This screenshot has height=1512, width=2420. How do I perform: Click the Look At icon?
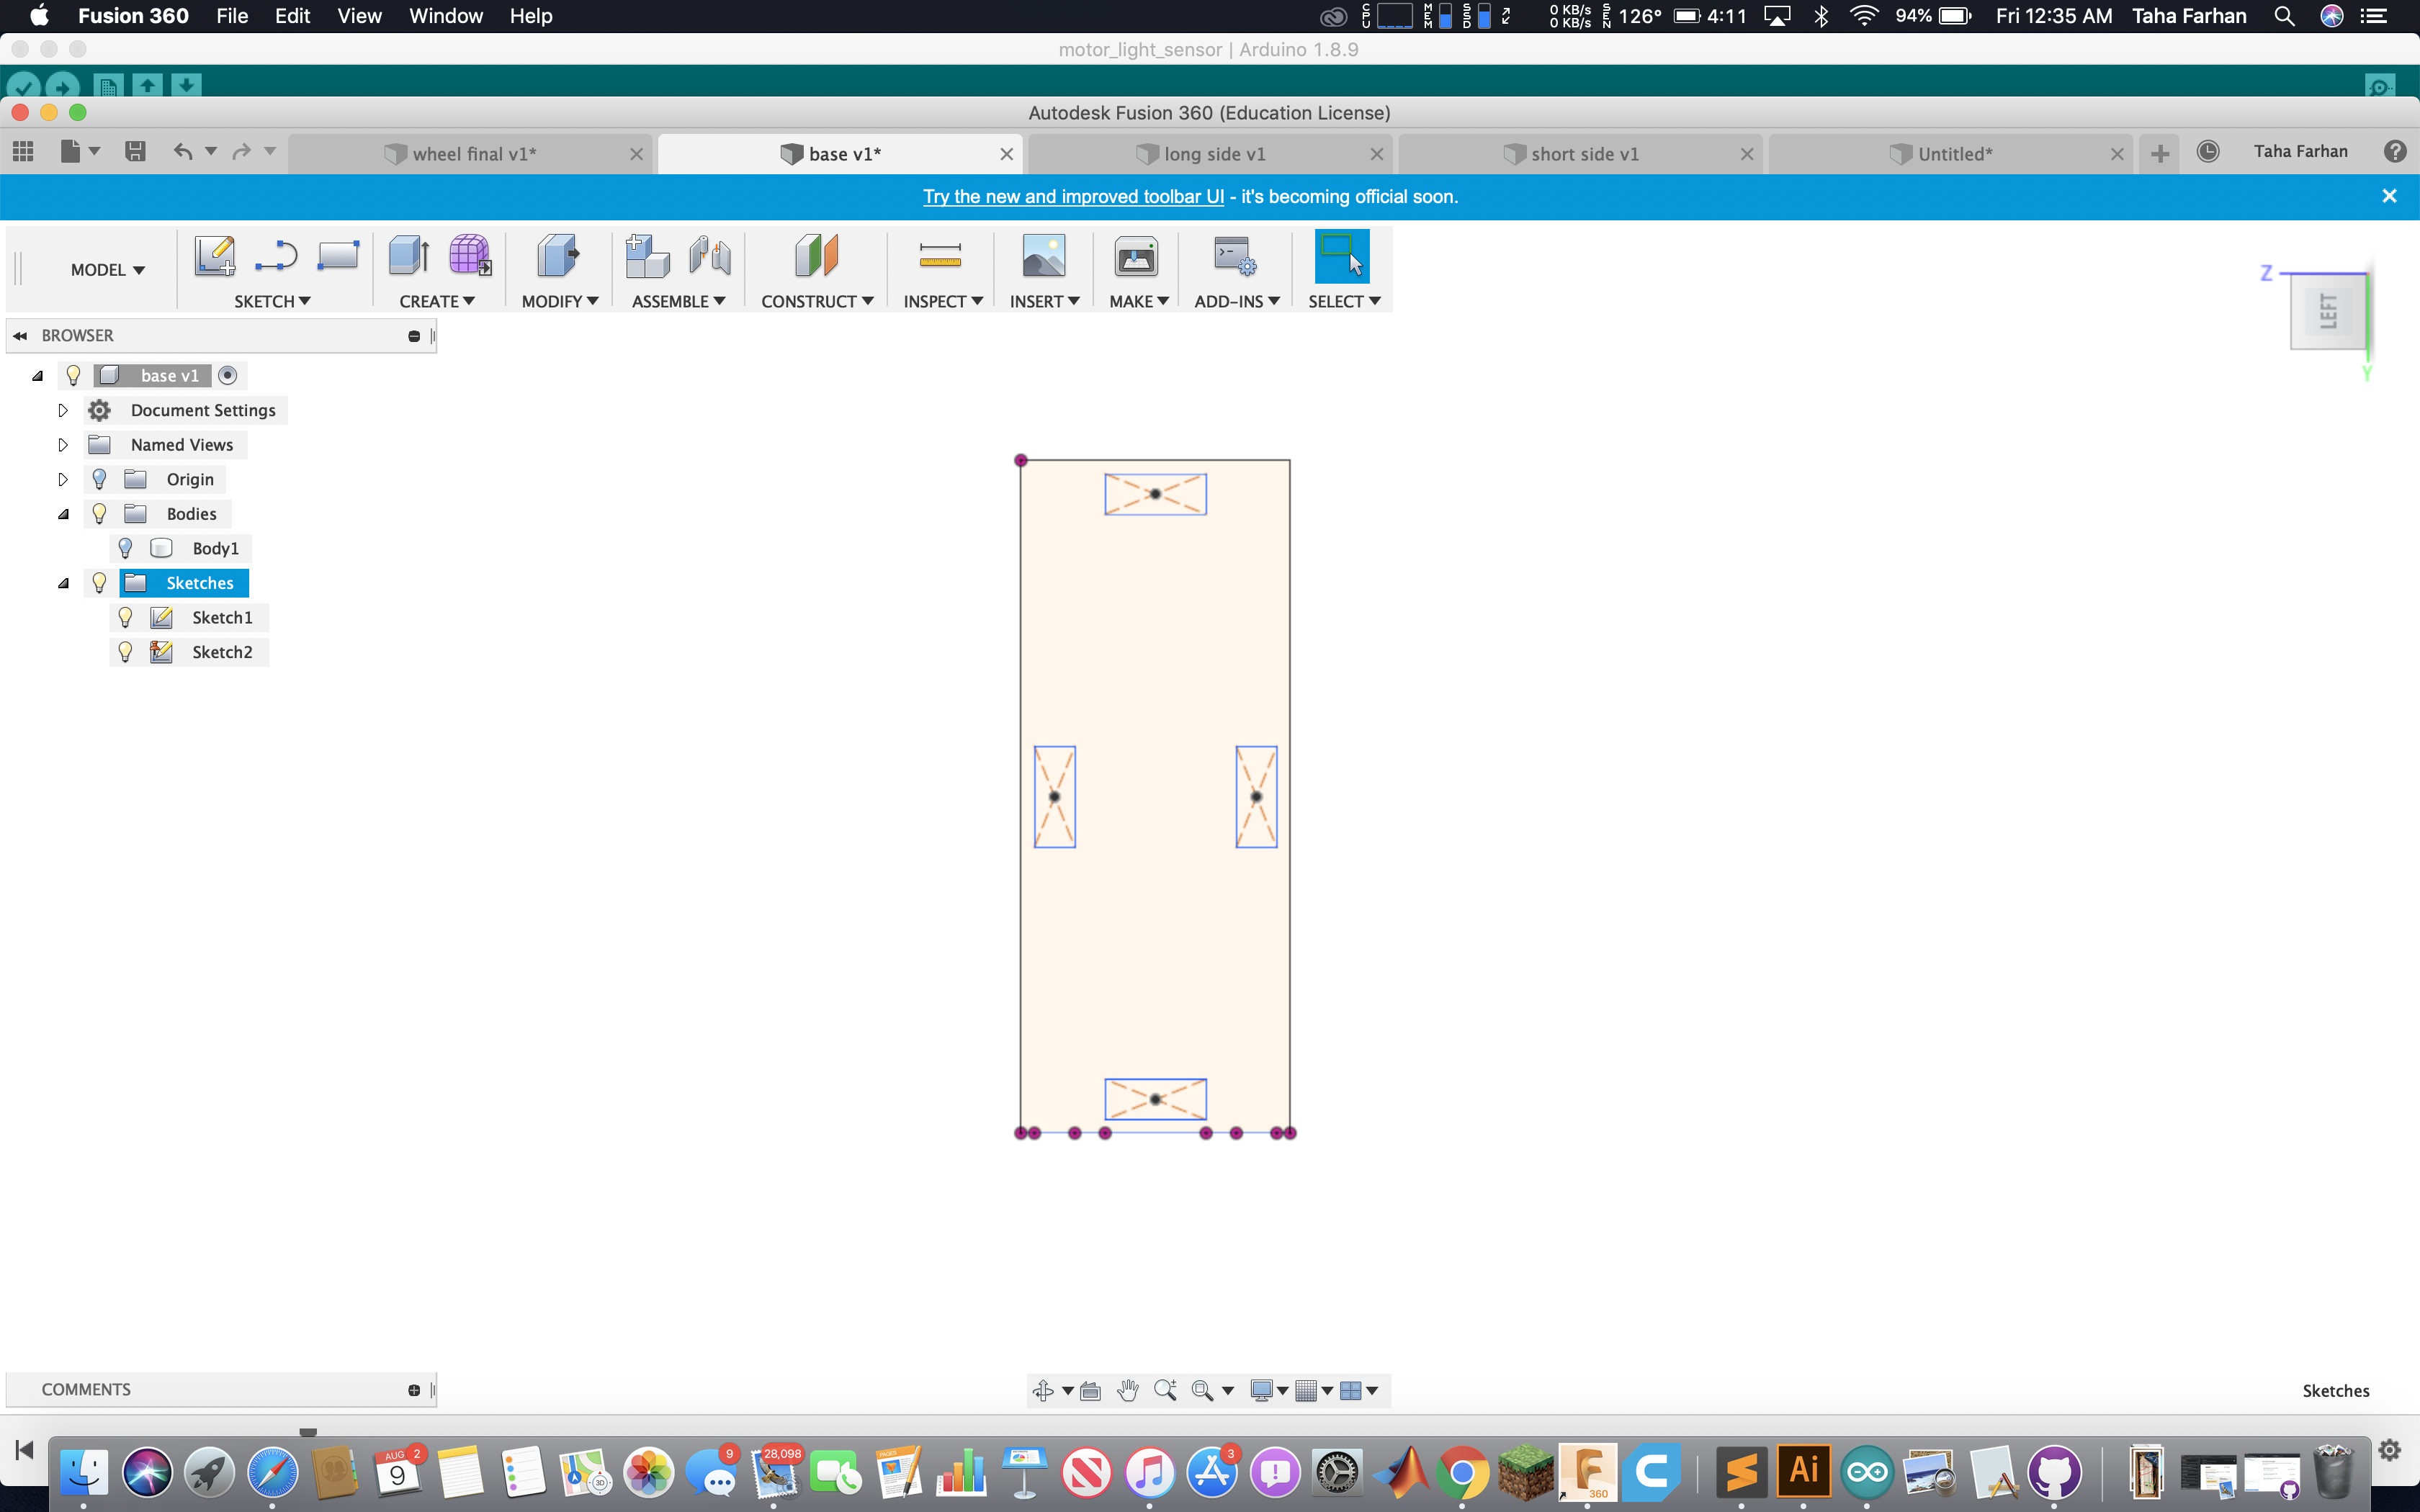pyautogui.click(x=1091, y=1390)
